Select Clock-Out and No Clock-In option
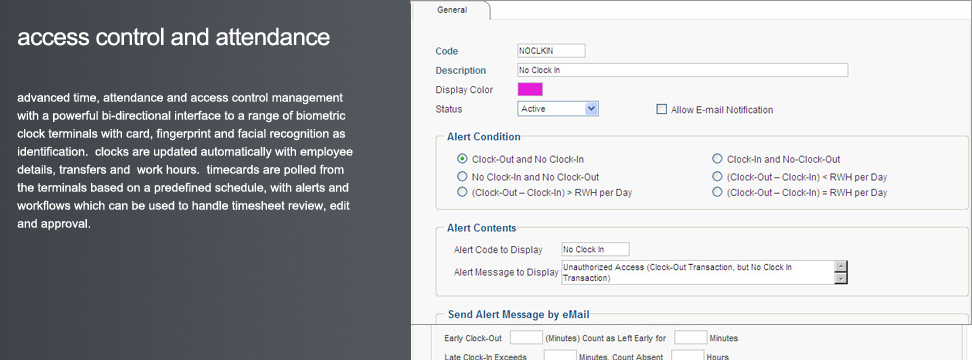The height and width of the screenshot is (360, 972). pos(462,159)
